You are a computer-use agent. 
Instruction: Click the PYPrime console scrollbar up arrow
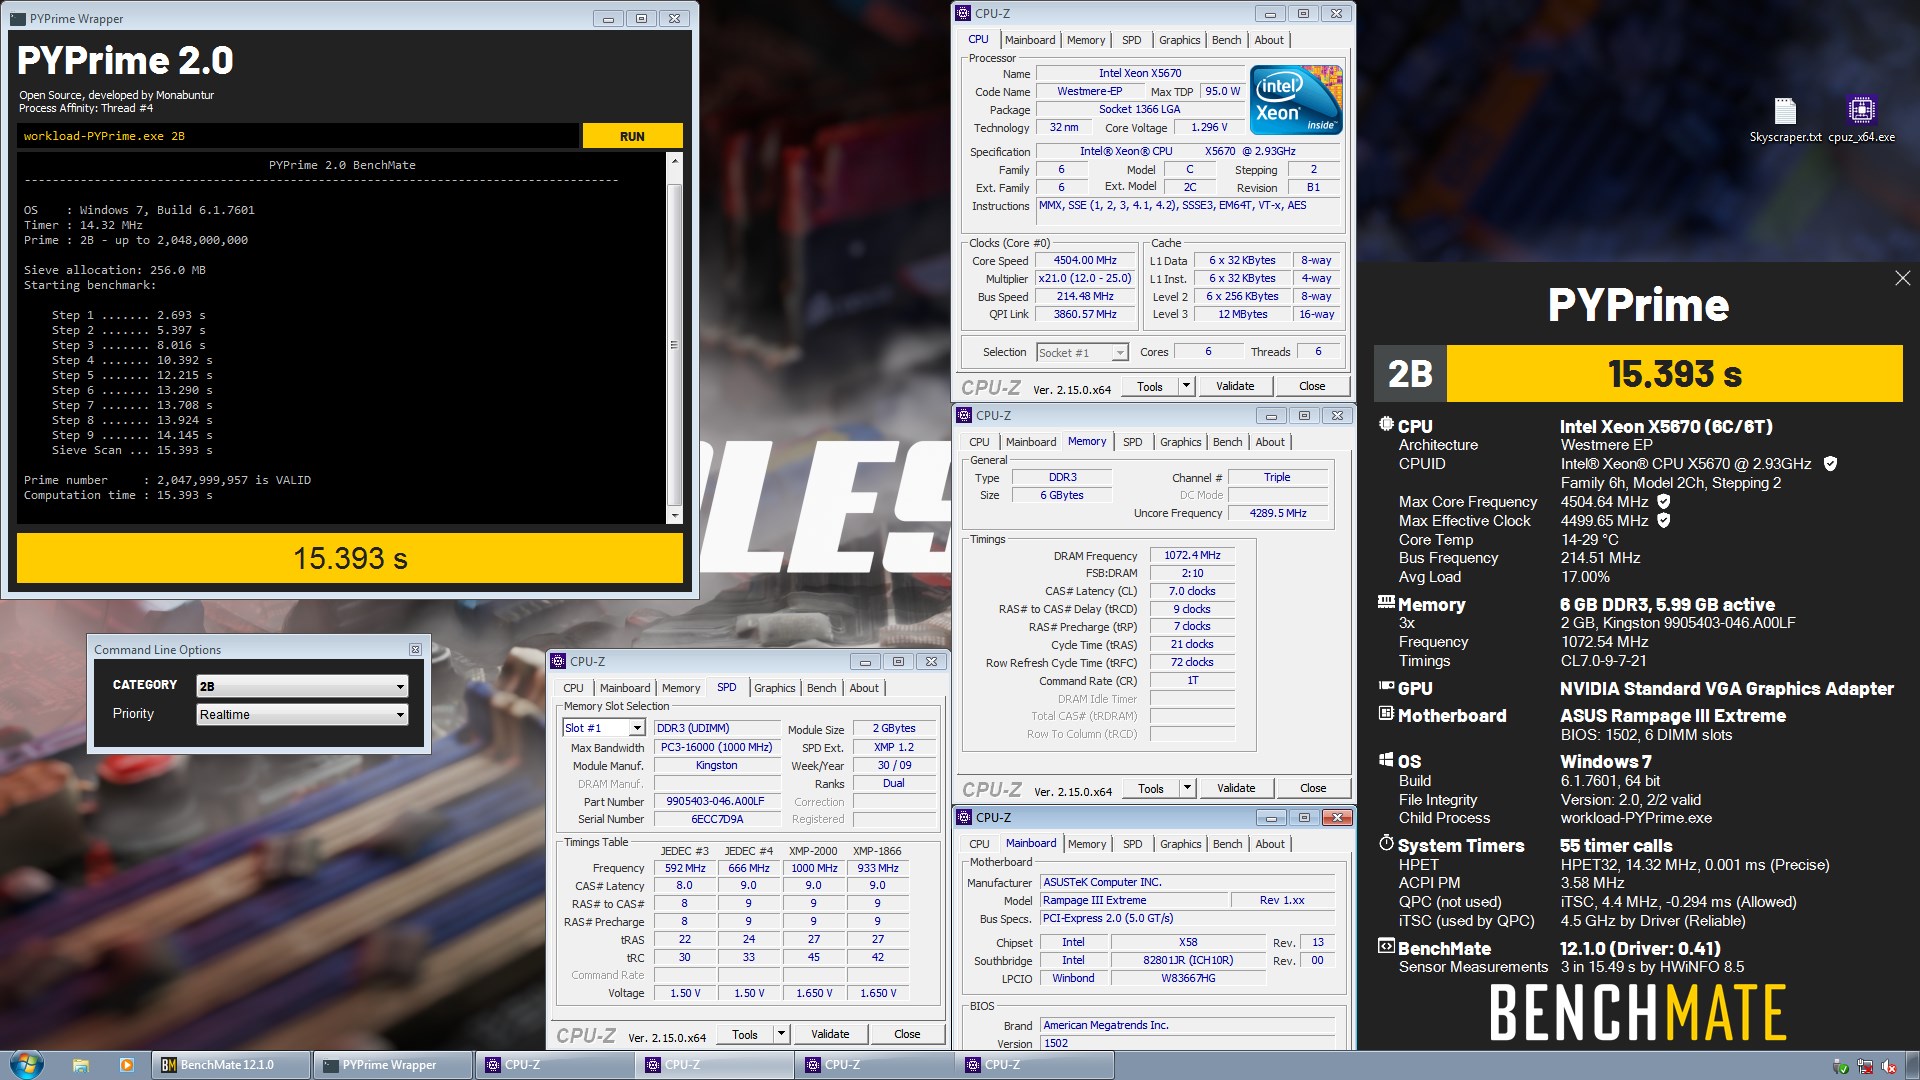(675, 161)
